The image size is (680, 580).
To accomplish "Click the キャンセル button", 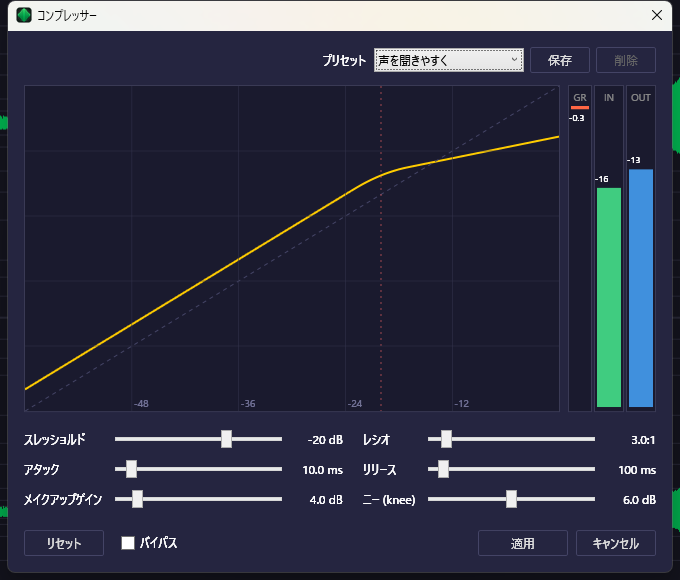I will (616, 543).
